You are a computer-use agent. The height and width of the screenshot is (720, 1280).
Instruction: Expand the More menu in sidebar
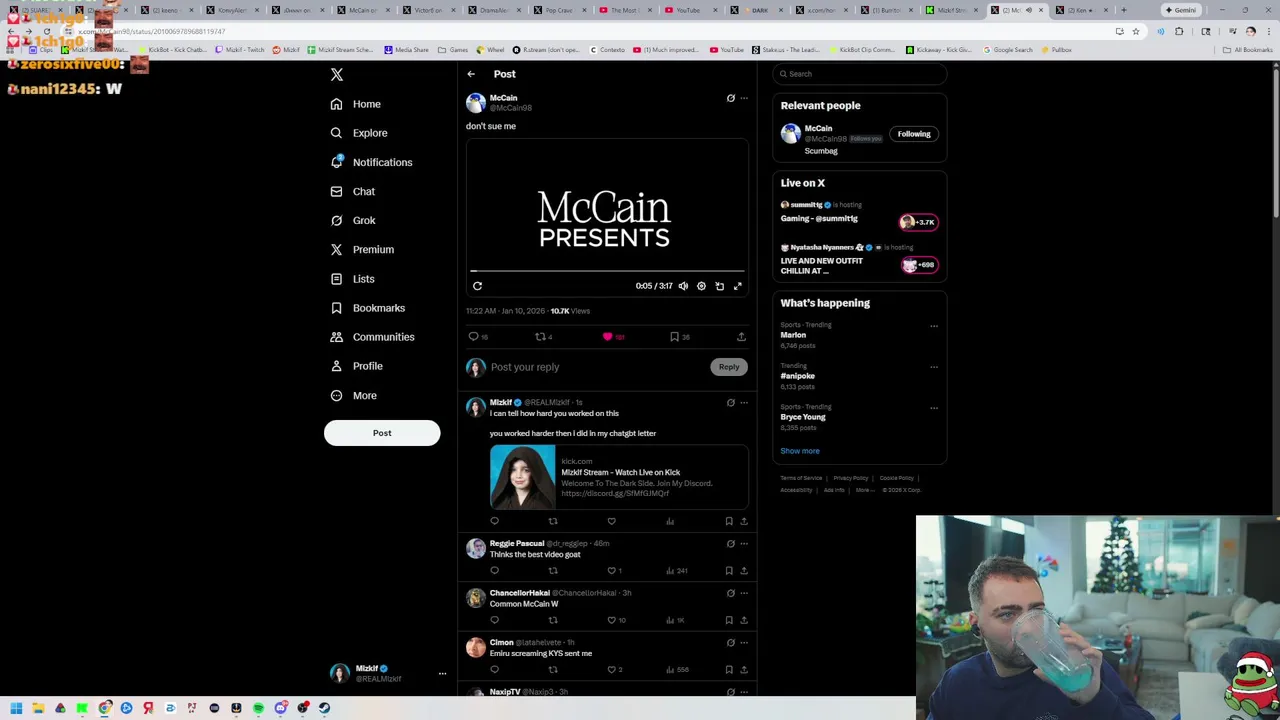[354, 395]
